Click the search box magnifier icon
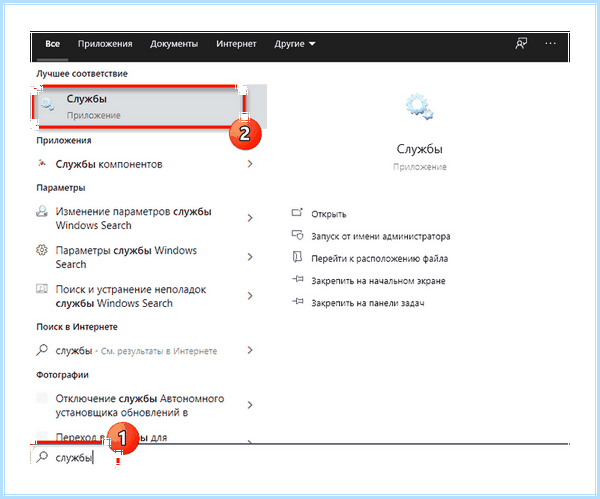Screen dimensions: 600x499 pos(42,457)
